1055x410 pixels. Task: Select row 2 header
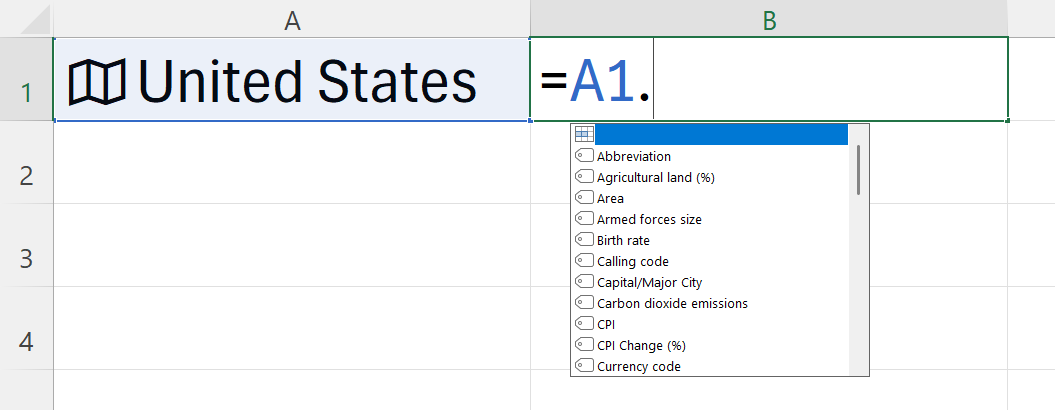pos(26,162)
